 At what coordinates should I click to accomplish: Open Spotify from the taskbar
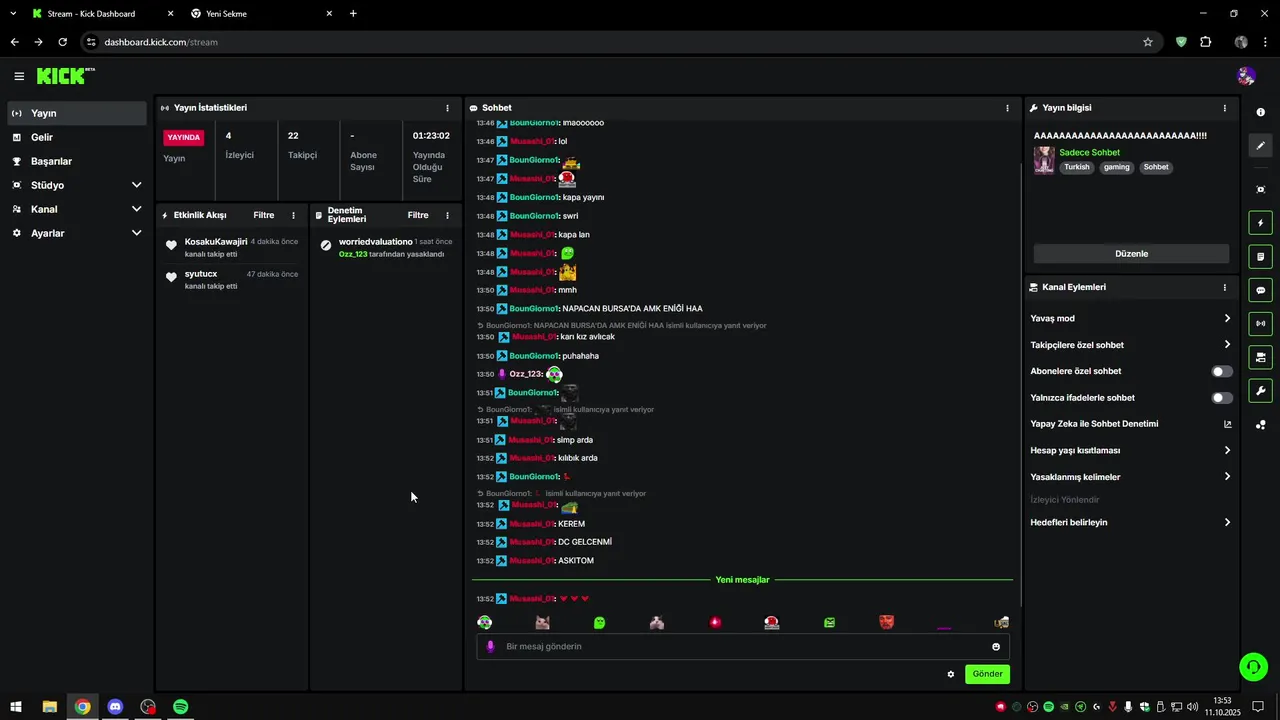181,707
